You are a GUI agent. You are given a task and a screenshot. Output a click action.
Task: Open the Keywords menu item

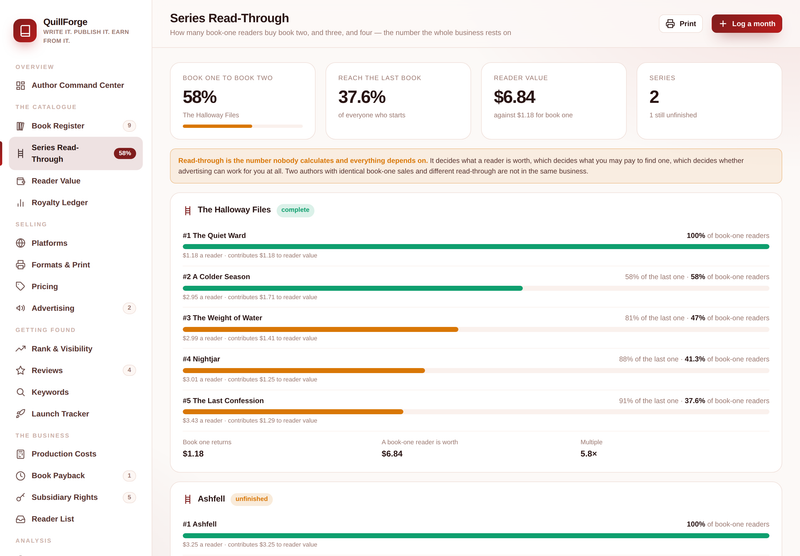click(x=76, y=392)
